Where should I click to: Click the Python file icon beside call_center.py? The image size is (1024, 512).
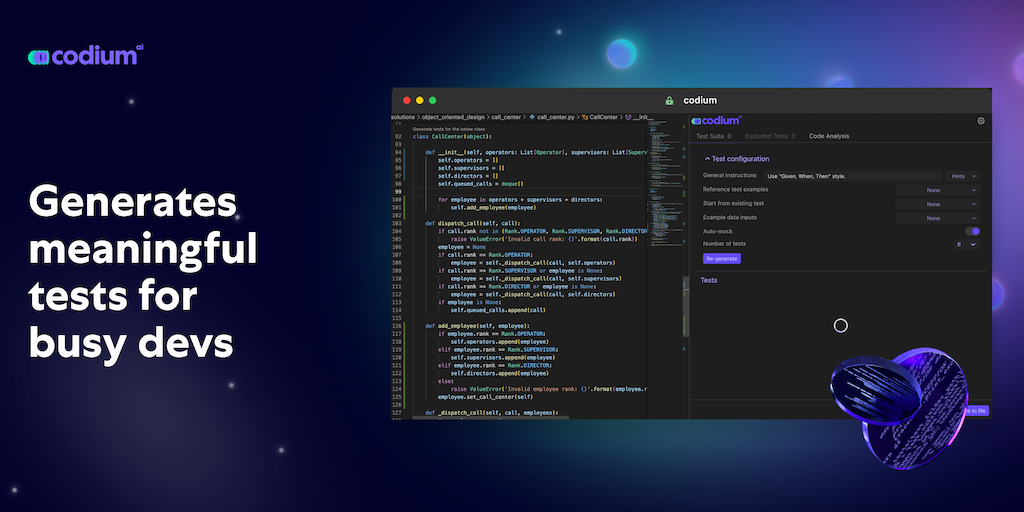click(532, 117)
